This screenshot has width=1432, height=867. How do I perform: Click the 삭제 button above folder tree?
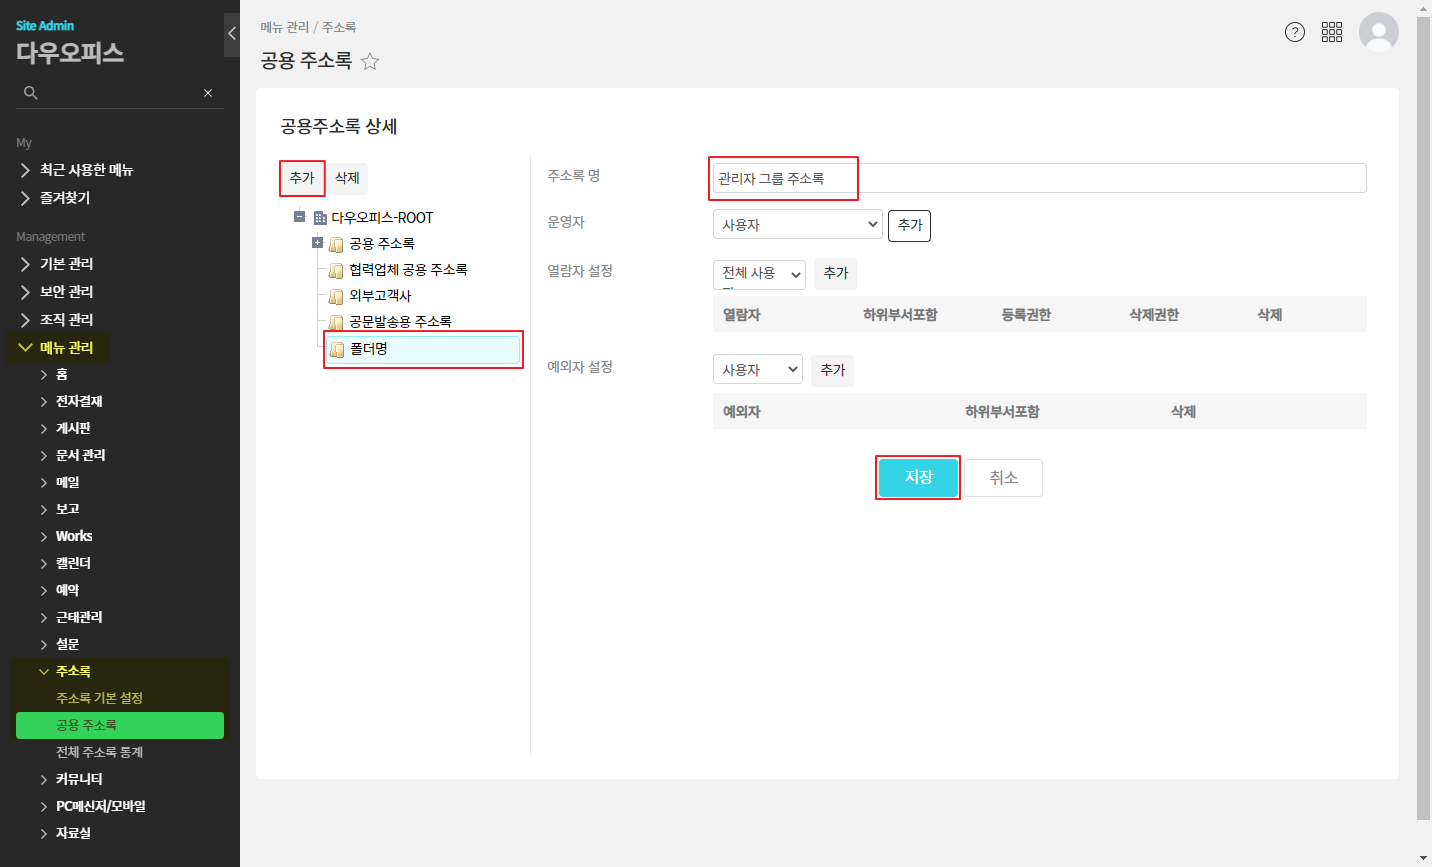pos(347,178)
